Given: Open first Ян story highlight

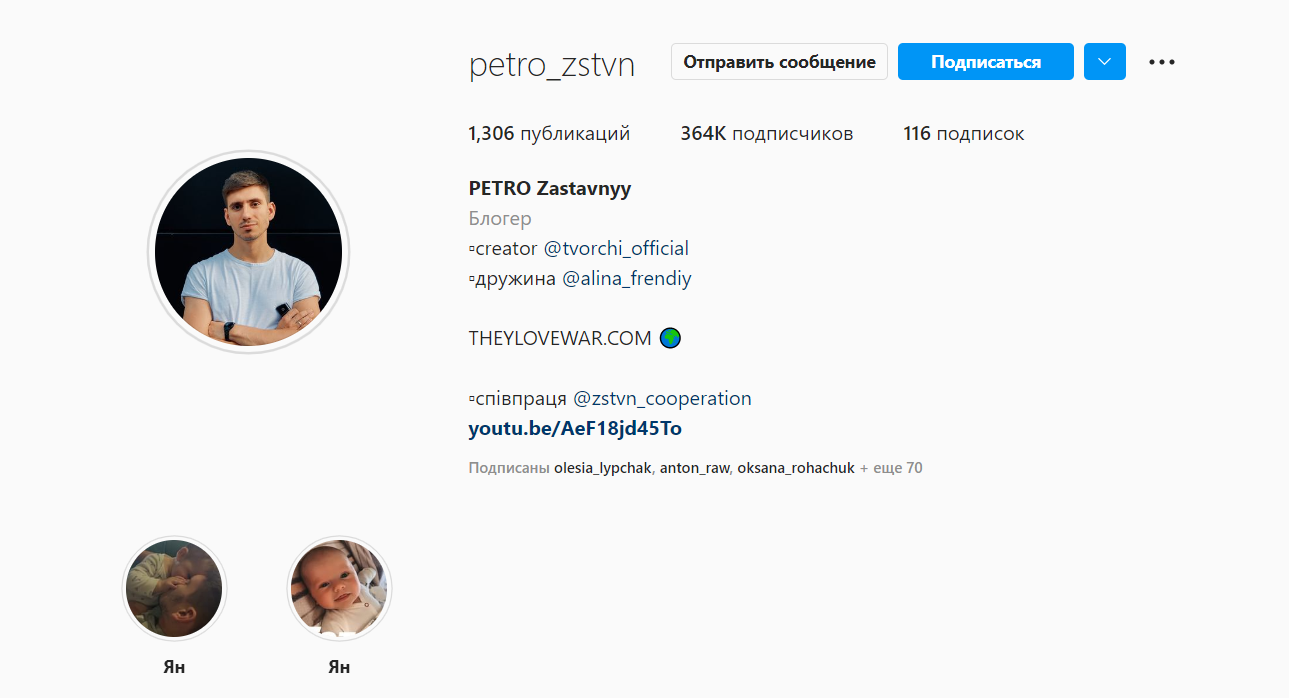Looking at the screenshot, I should tap(174, 588).
